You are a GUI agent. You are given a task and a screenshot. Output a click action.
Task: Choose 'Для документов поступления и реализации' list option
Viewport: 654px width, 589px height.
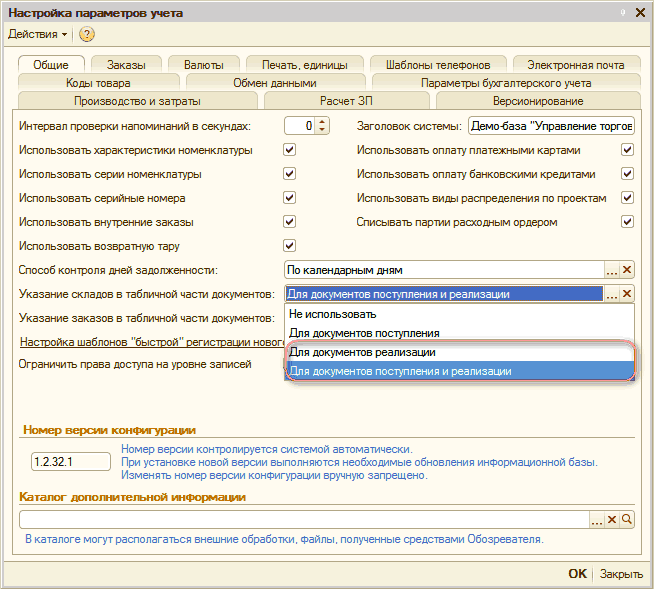[459, 371]
